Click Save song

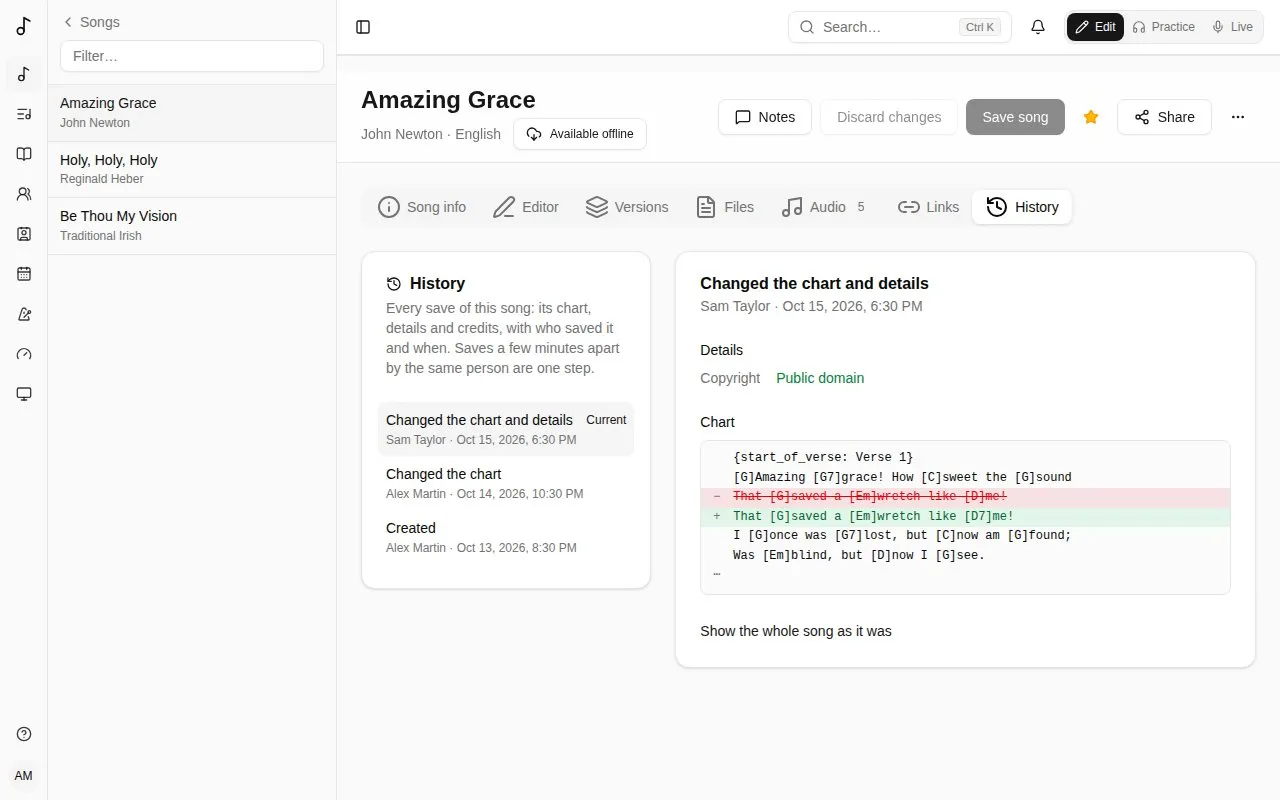(1015, 117)
